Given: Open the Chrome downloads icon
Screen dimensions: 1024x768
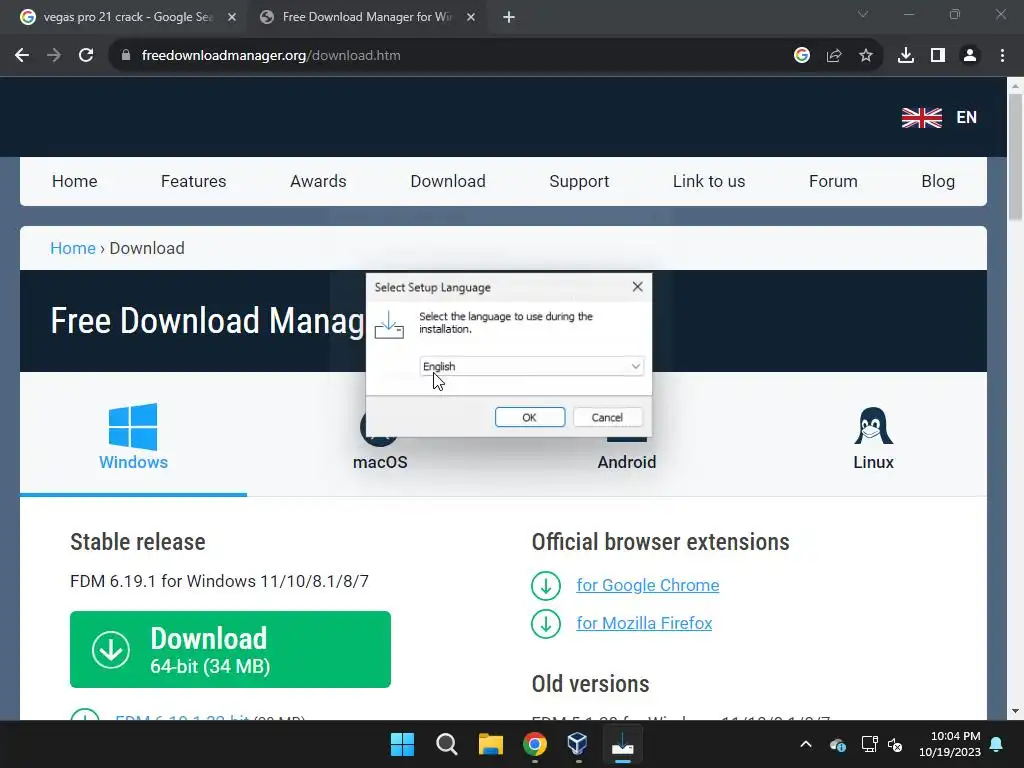Looking at the screenshot, I should coord(906,56).
